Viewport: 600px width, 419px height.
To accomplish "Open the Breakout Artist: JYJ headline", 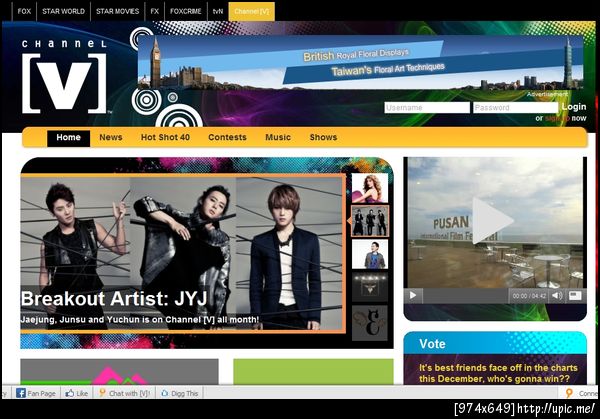I will [114, 298].
